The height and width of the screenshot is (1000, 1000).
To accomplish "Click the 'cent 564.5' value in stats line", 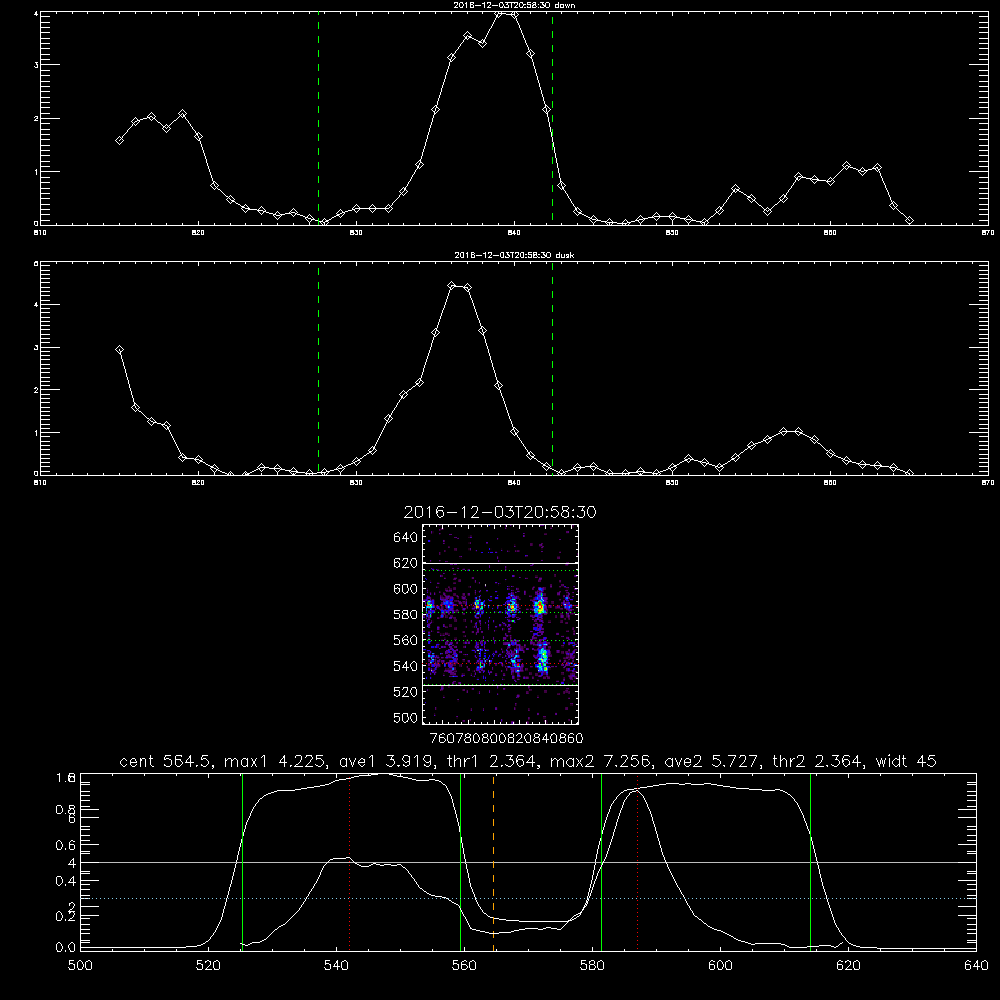I will pyautogui.click(x=165, y=761).
